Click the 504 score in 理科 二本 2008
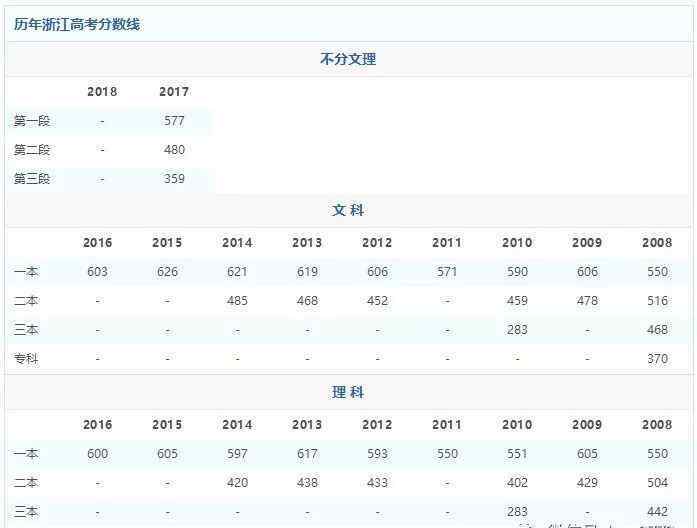Image resolution: width=697 pixels, height=528 pixels. 657,482
